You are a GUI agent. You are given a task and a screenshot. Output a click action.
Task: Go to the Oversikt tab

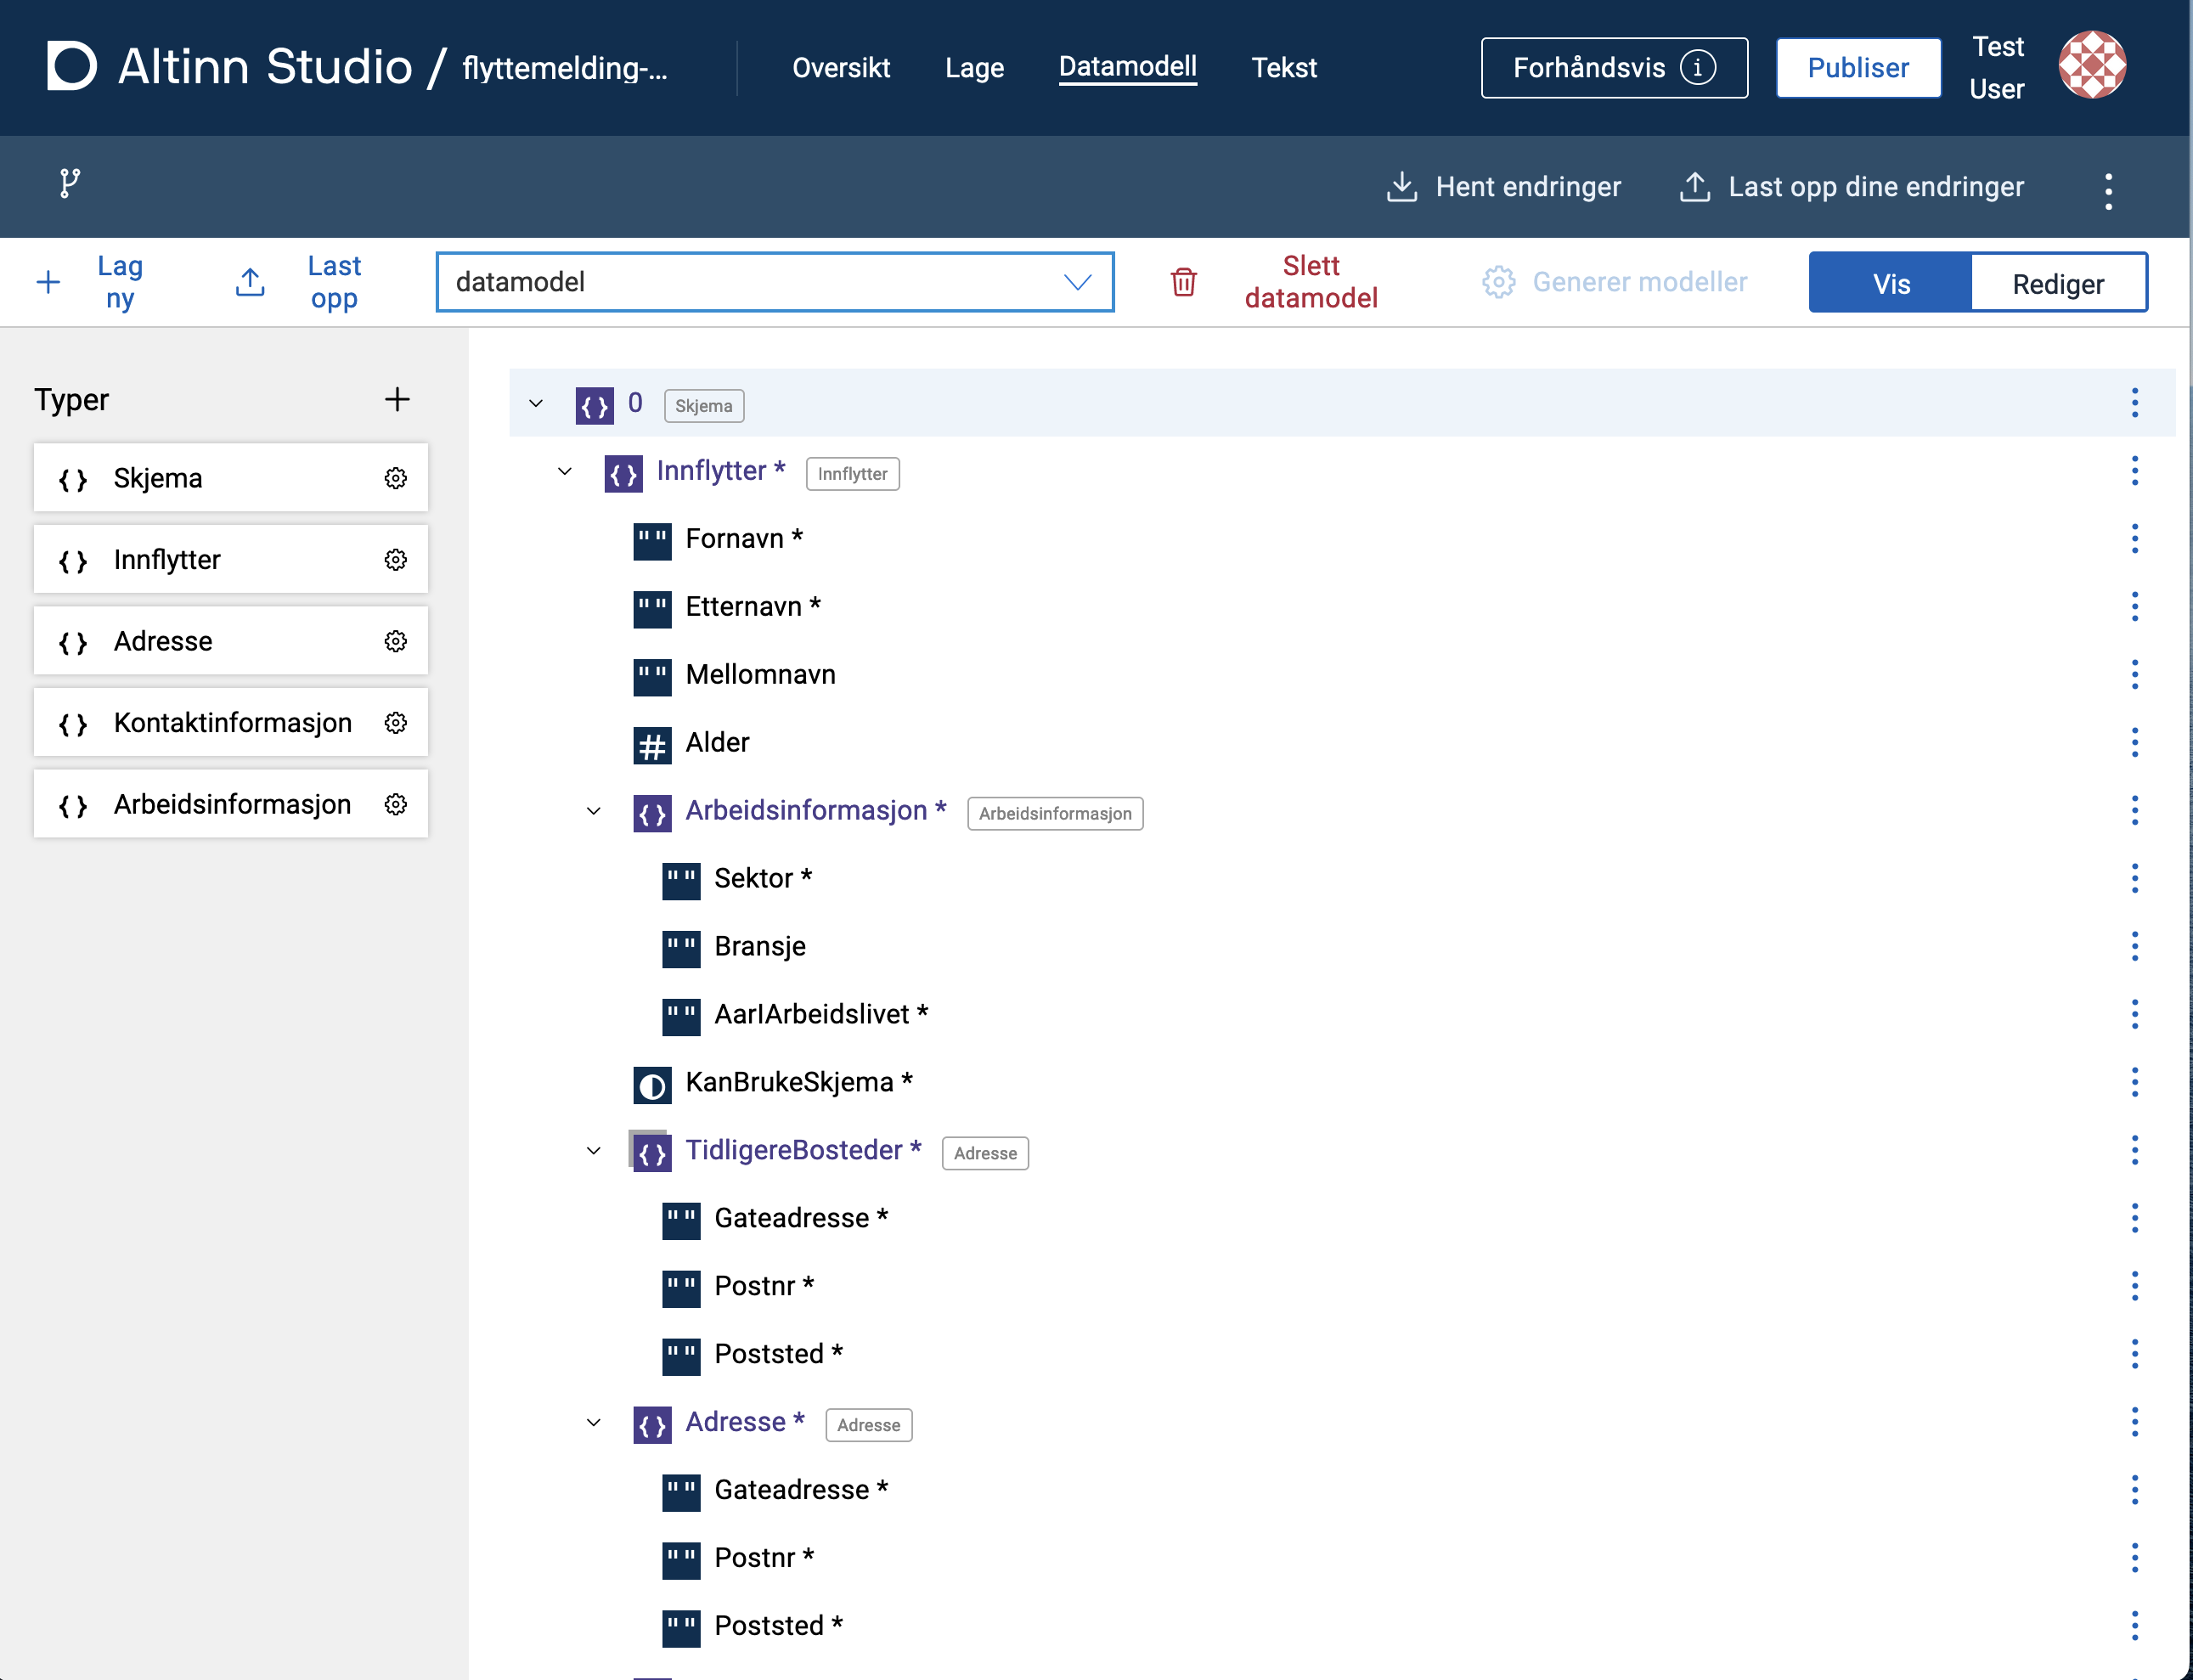tap(840, 68)
